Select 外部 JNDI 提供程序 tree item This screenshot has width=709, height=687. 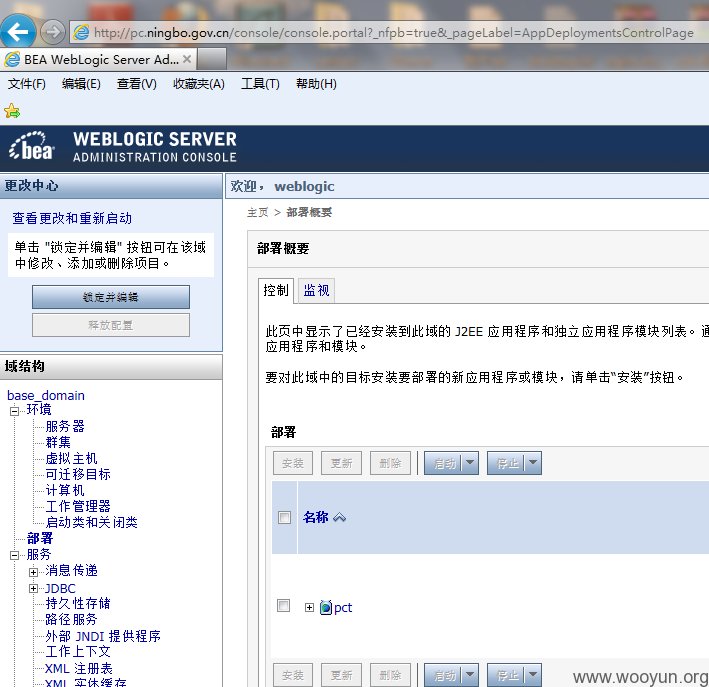(x=103, y=636)
